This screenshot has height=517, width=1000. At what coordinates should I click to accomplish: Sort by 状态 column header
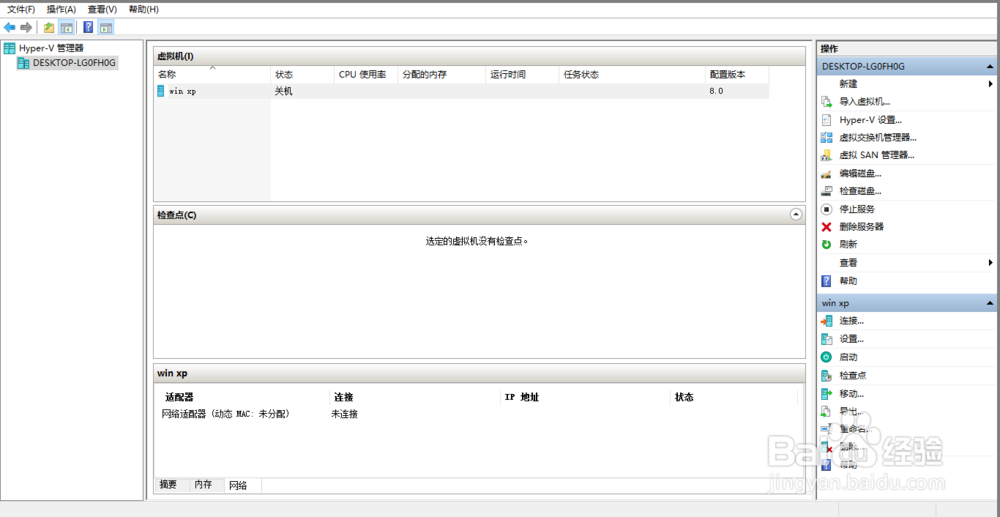click(x=302, y=75)
